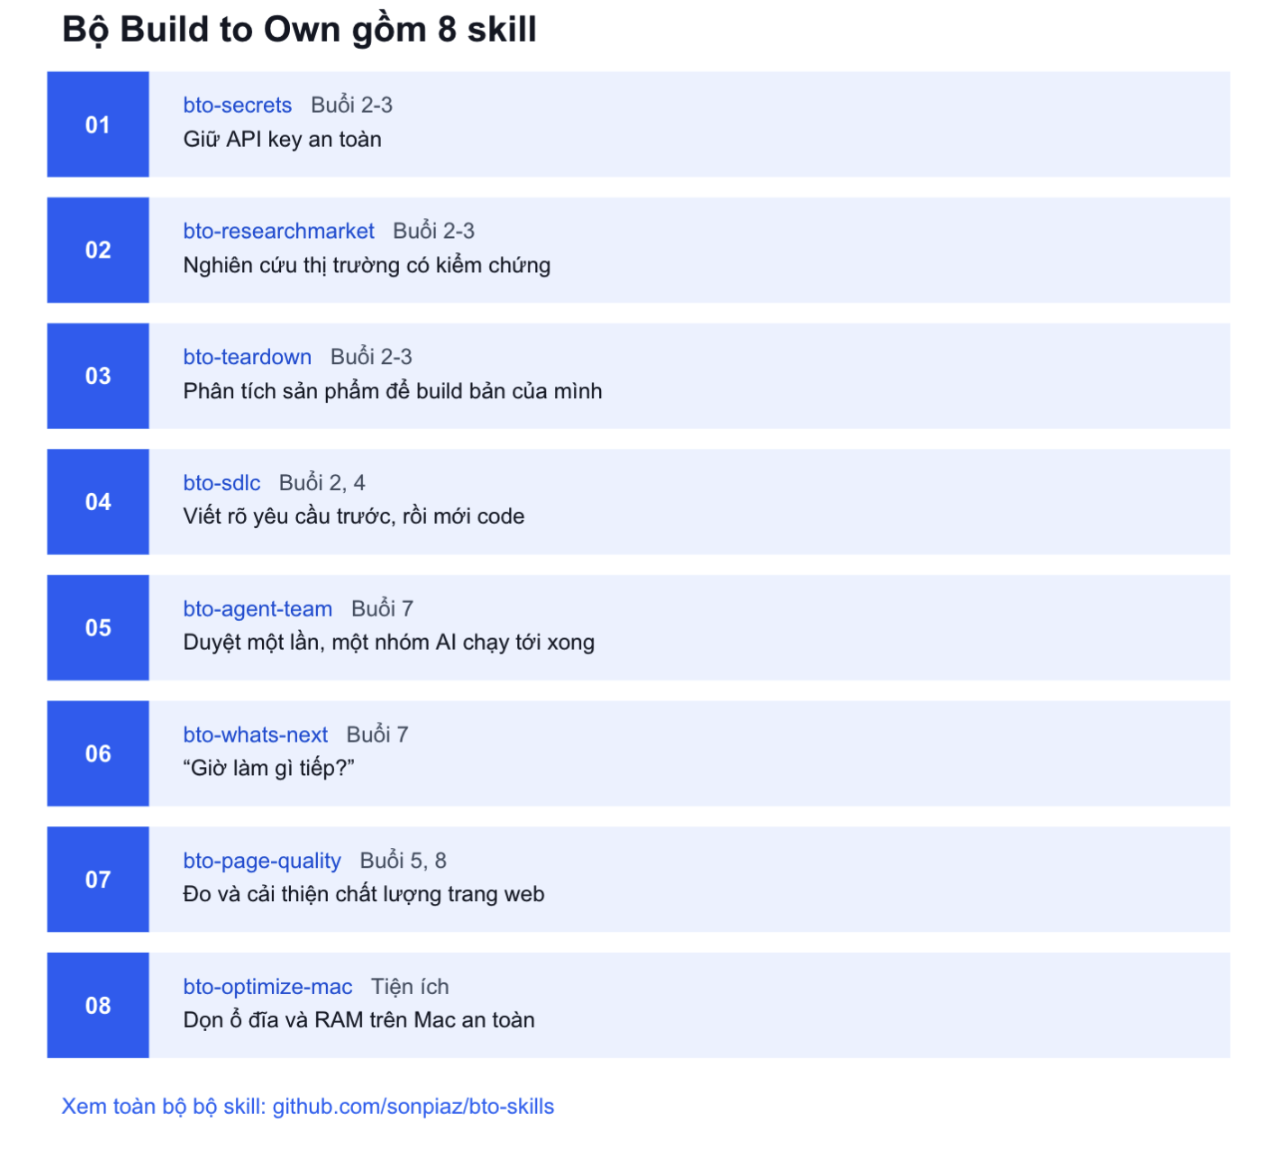1268x1158 pixels.
Task: Click 'Duyệt một lần, một nhóm AI chạy tới xong'
Action: pyautogui.click(x=388, y=642)
